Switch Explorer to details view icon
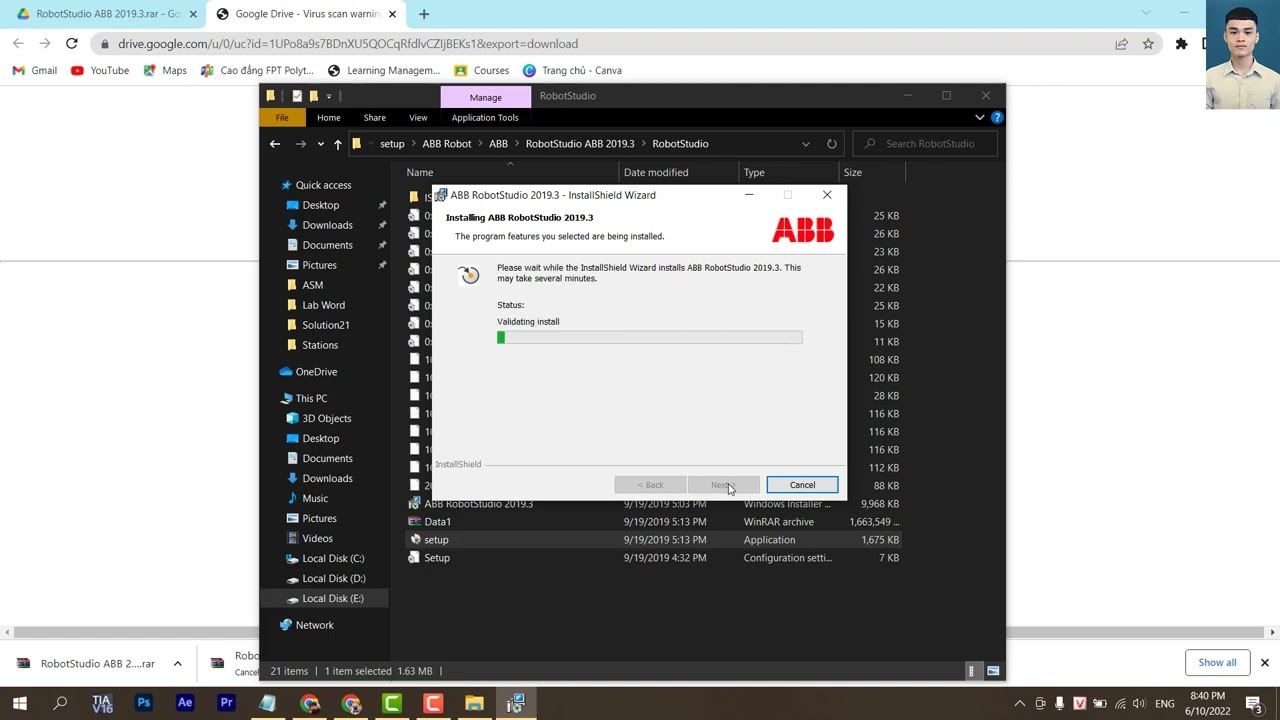Viewport: 1280px width, 720px height. [x=971, y=671]
